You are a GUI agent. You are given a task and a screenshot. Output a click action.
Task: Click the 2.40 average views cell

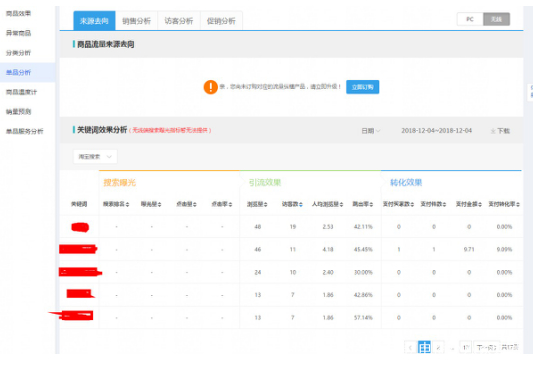point(328,272)
